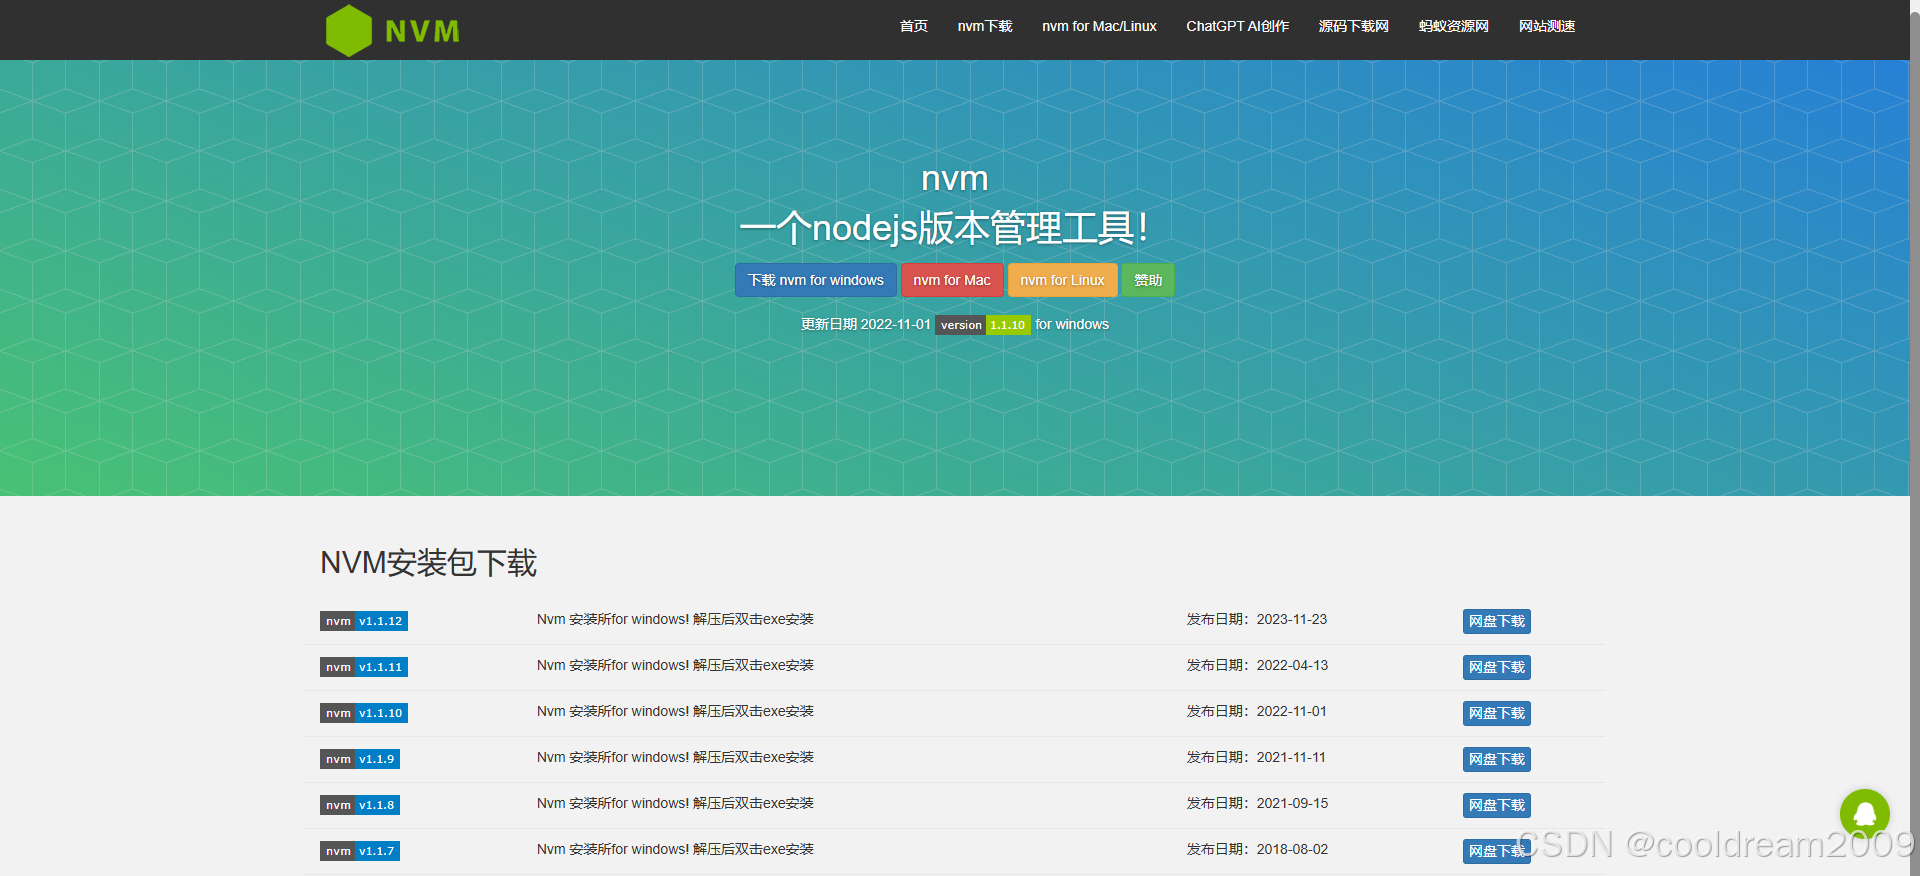Click 网盘下载 for nvm v1.1.12
1920x876 pixels.
coord(1497,621)
